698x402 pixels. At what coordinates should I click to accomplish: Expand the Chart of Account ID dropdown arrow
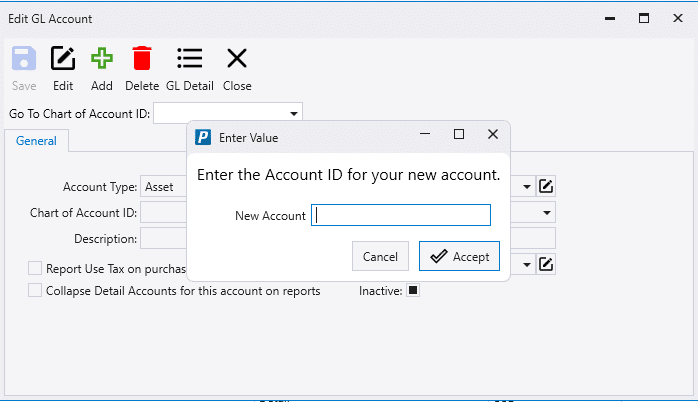point(547,213)
